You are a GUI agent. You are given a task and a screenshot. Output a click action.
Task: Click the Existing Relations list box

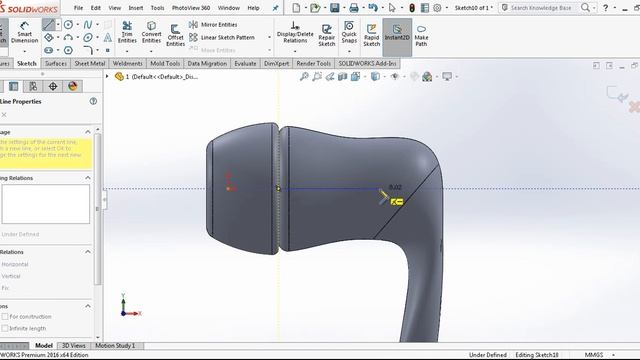(x=45, y=204)
